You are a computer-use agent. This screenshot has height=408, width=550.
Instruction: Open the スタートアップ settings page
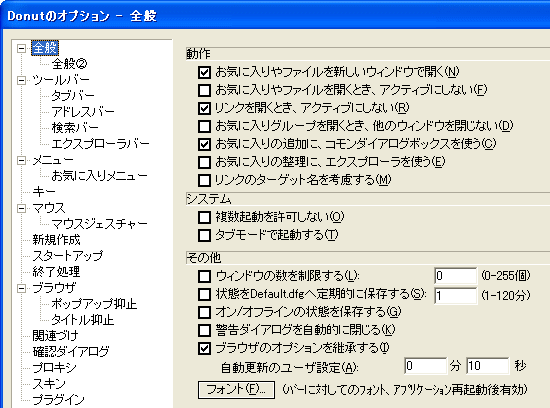pos(68,256)
